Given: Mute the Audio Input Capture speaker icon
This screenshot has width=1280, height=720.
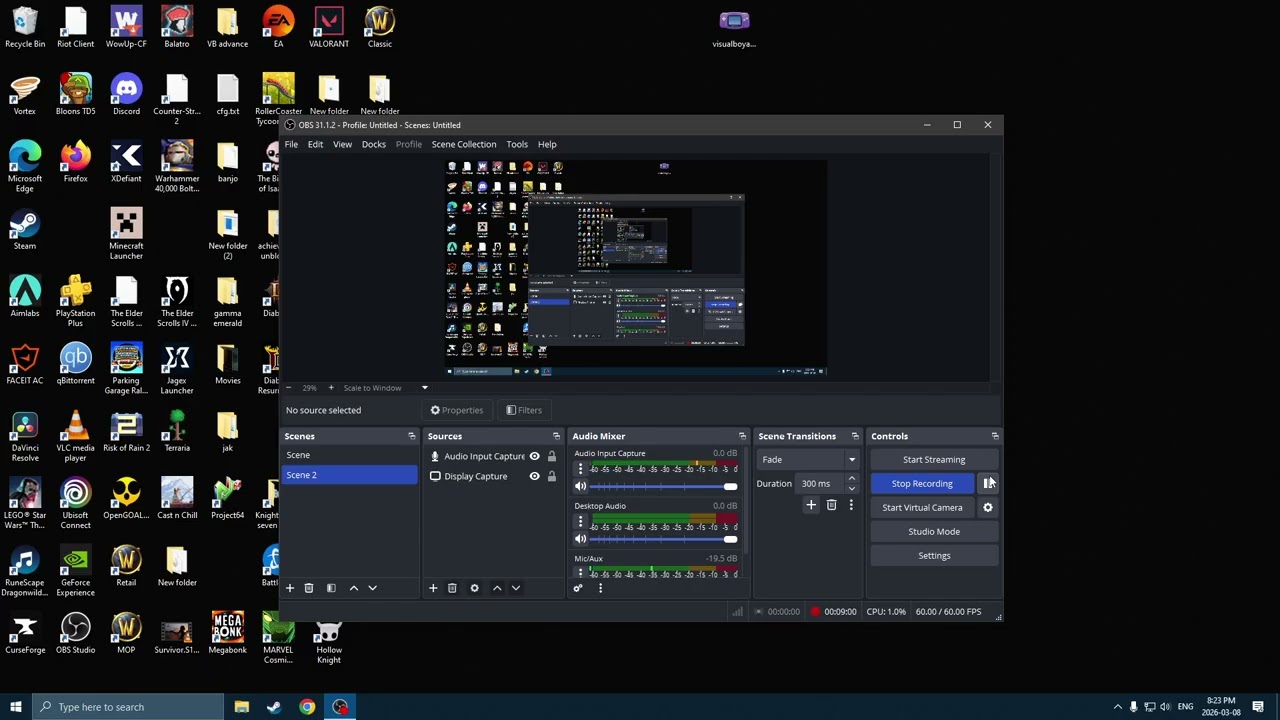Looking at the screenshot, I should pos(580,487).
